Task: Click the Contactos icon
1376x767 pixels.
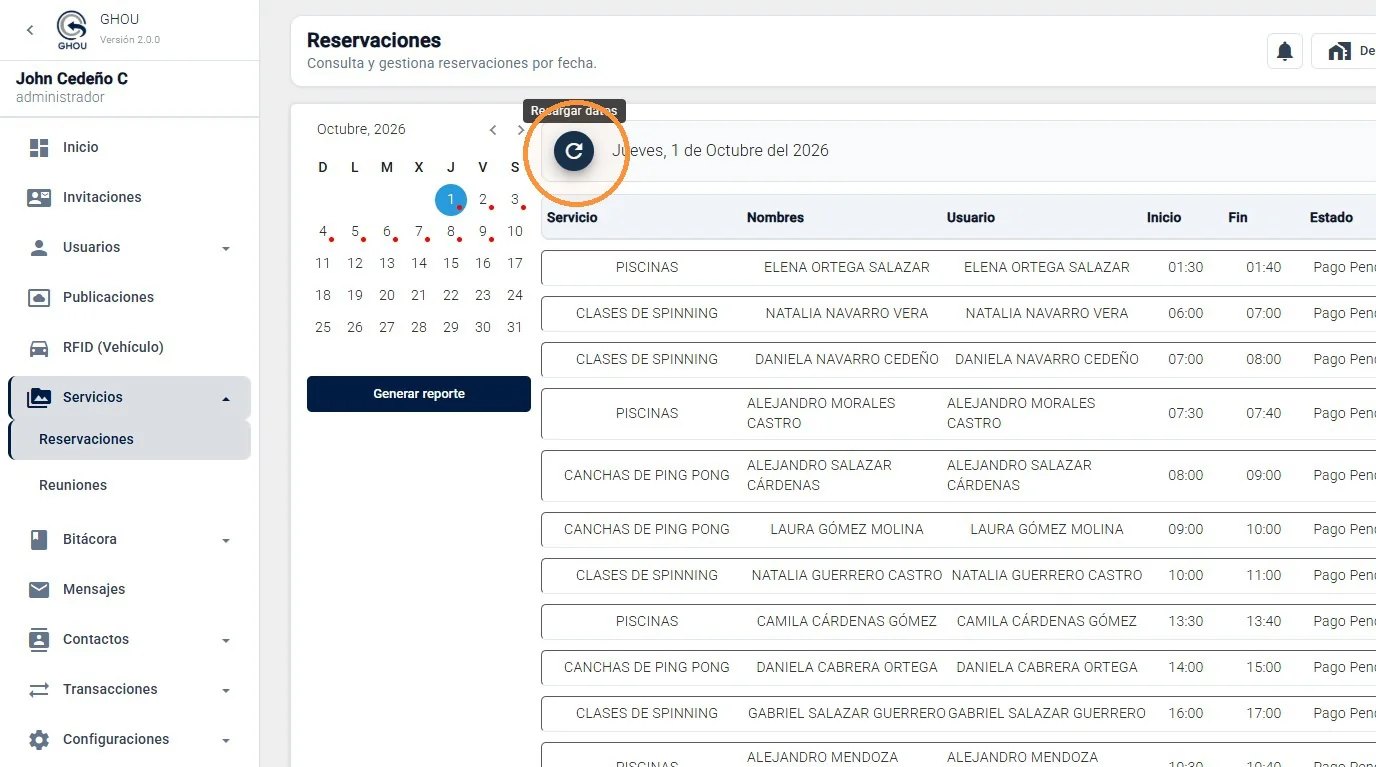Action: pos(39,640)
